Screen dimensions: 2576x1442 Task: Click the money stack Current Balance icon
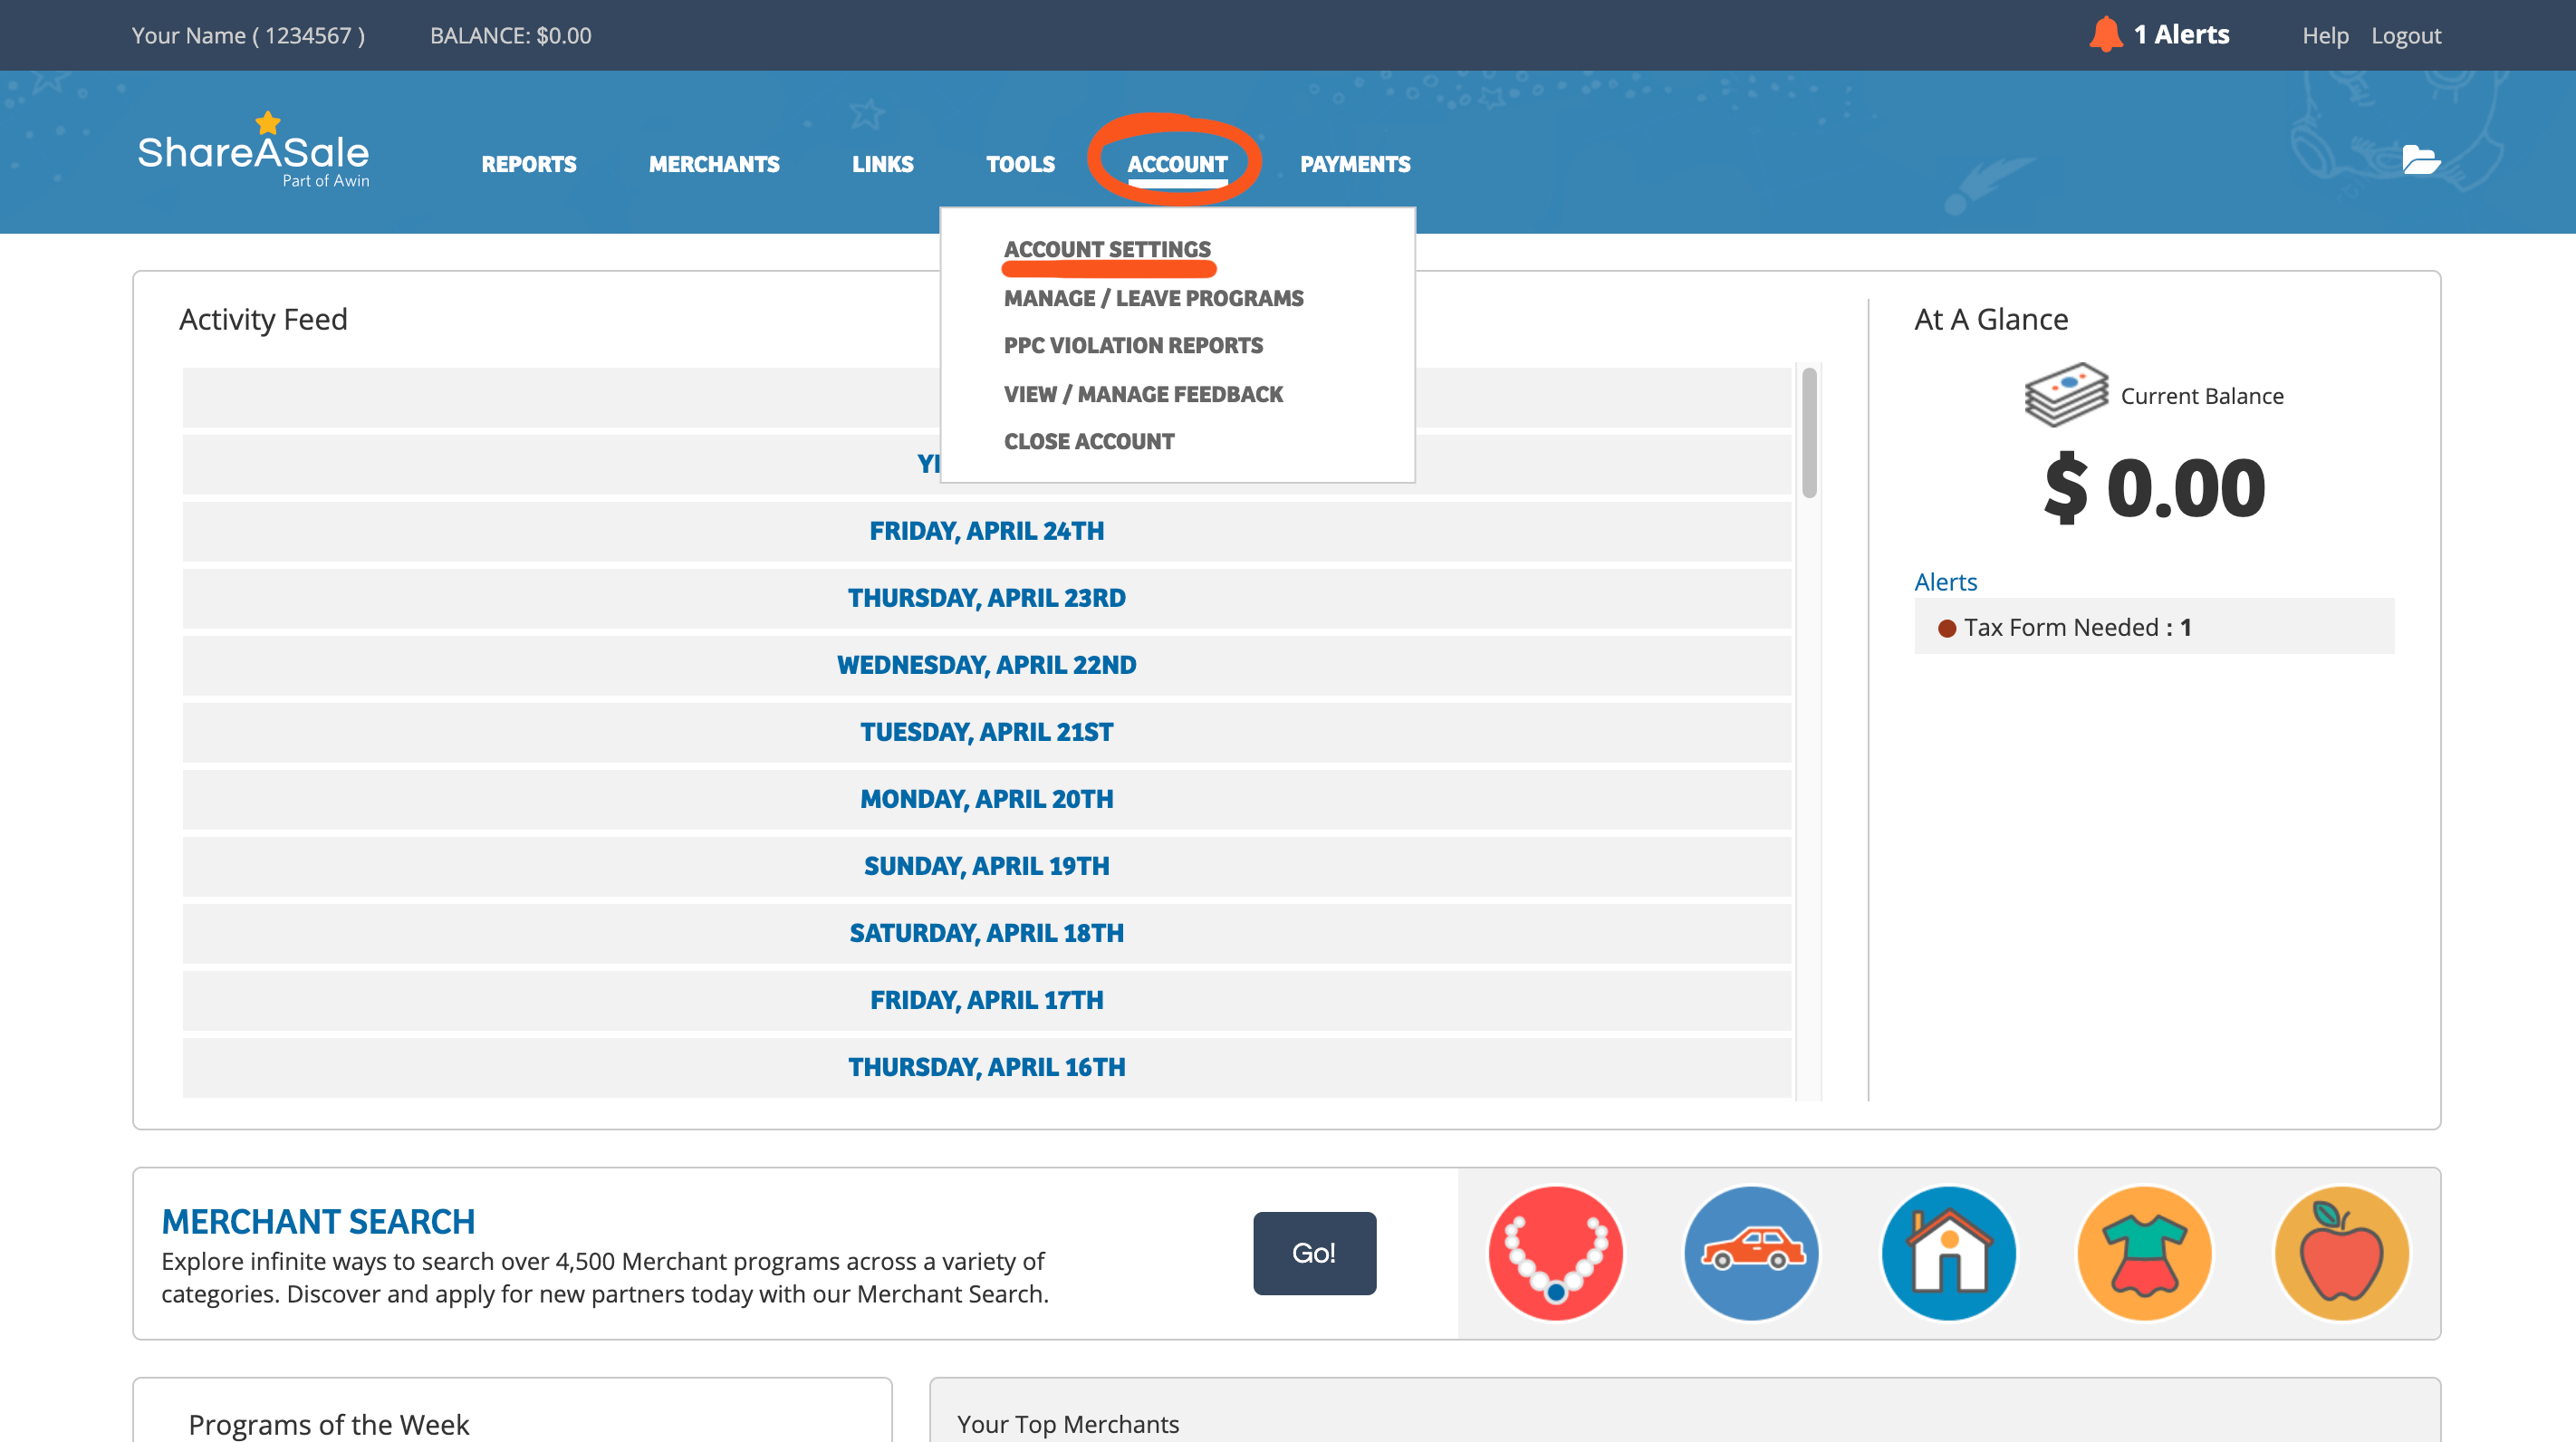point(2066,394)
